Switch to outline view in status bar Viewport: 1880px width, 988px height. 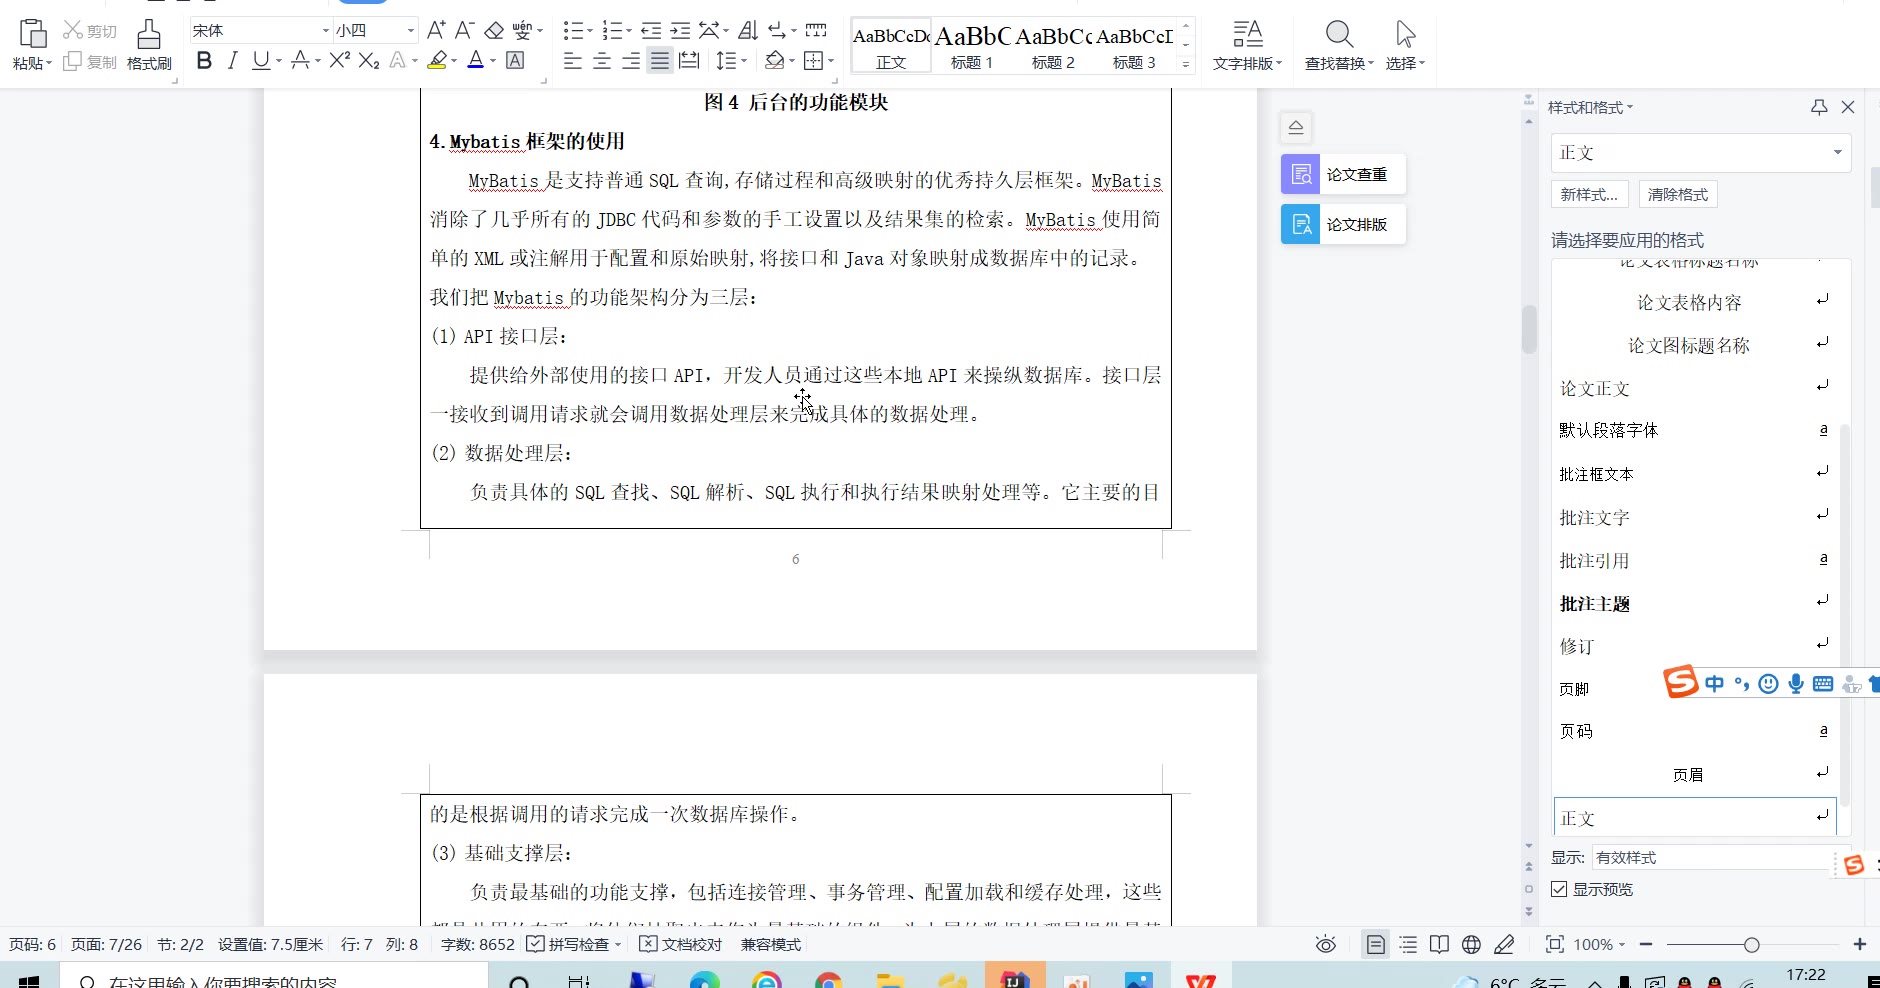point(1408,944)
